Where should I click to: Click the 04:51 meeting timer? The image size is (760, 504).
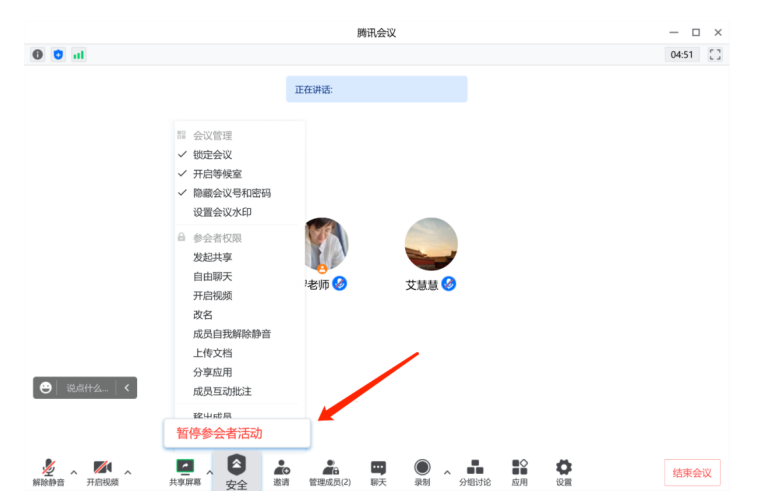click(x=681, y=54)
